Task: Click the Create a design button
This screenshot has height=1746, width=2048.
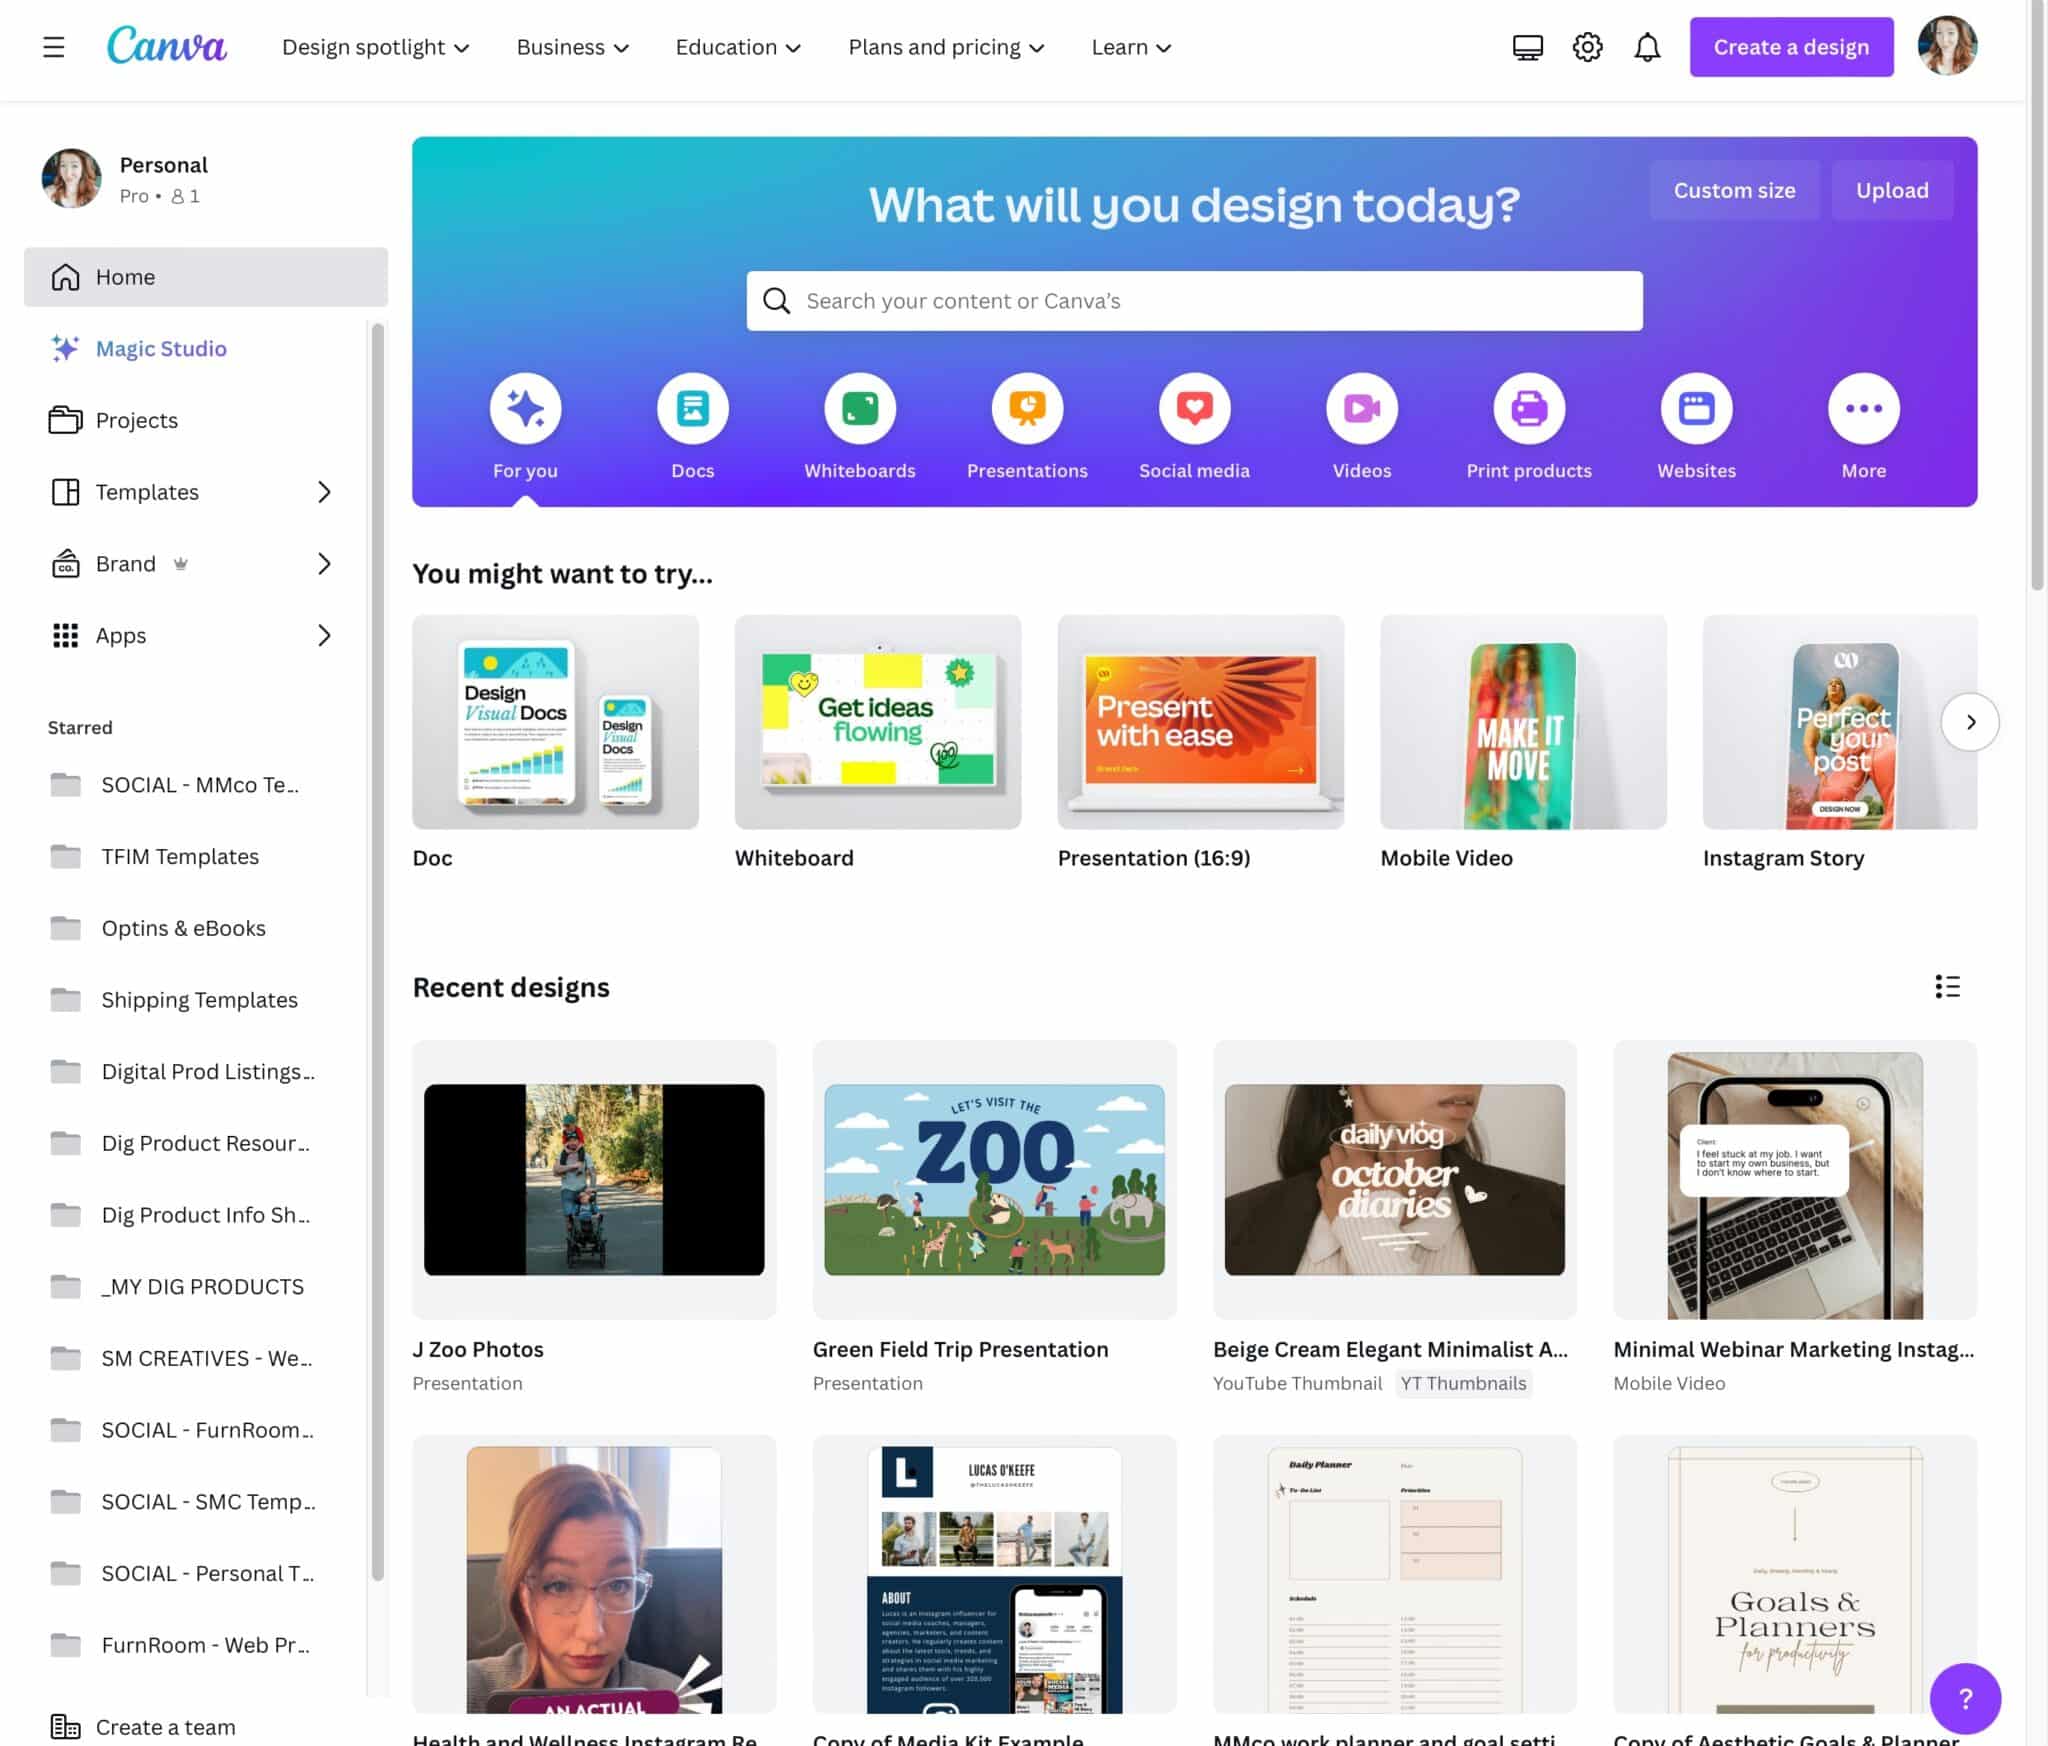Action: point(1790,46)
